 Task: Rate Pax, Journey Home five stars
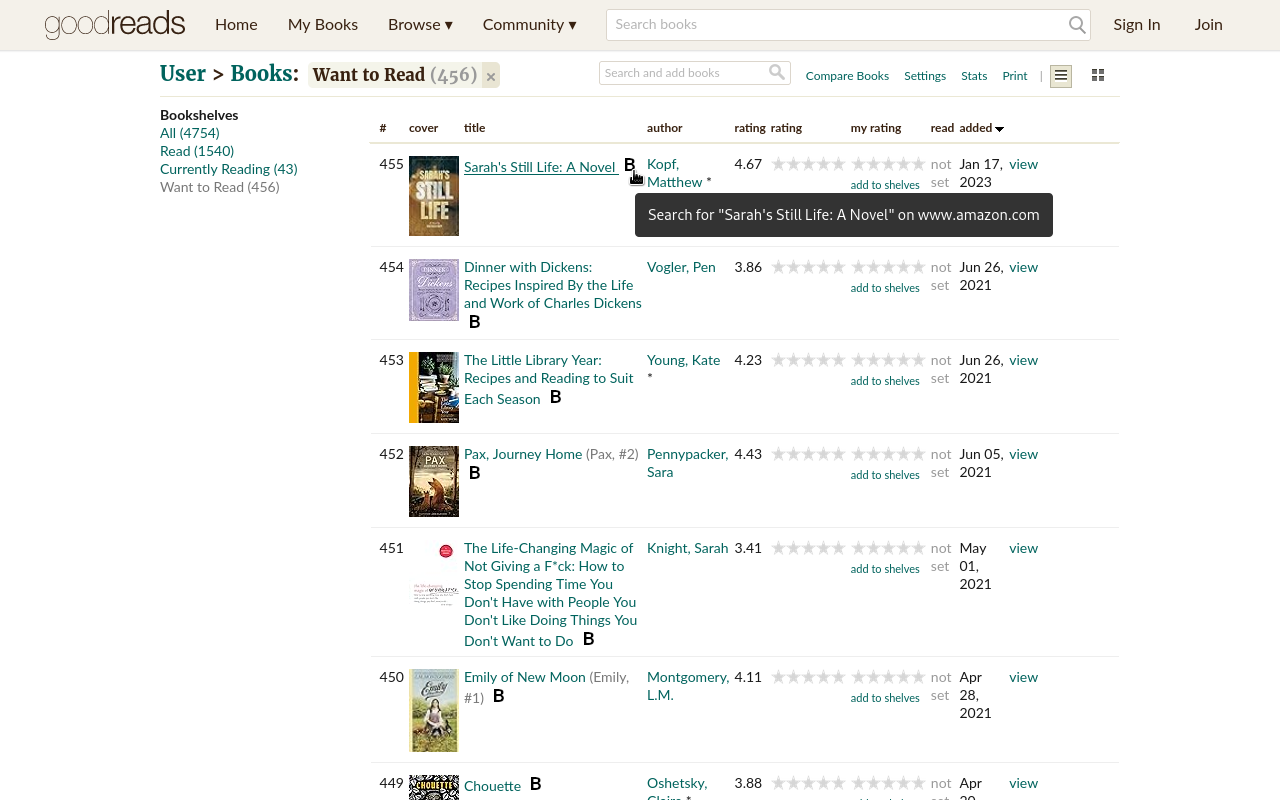(x=920, y=453)
